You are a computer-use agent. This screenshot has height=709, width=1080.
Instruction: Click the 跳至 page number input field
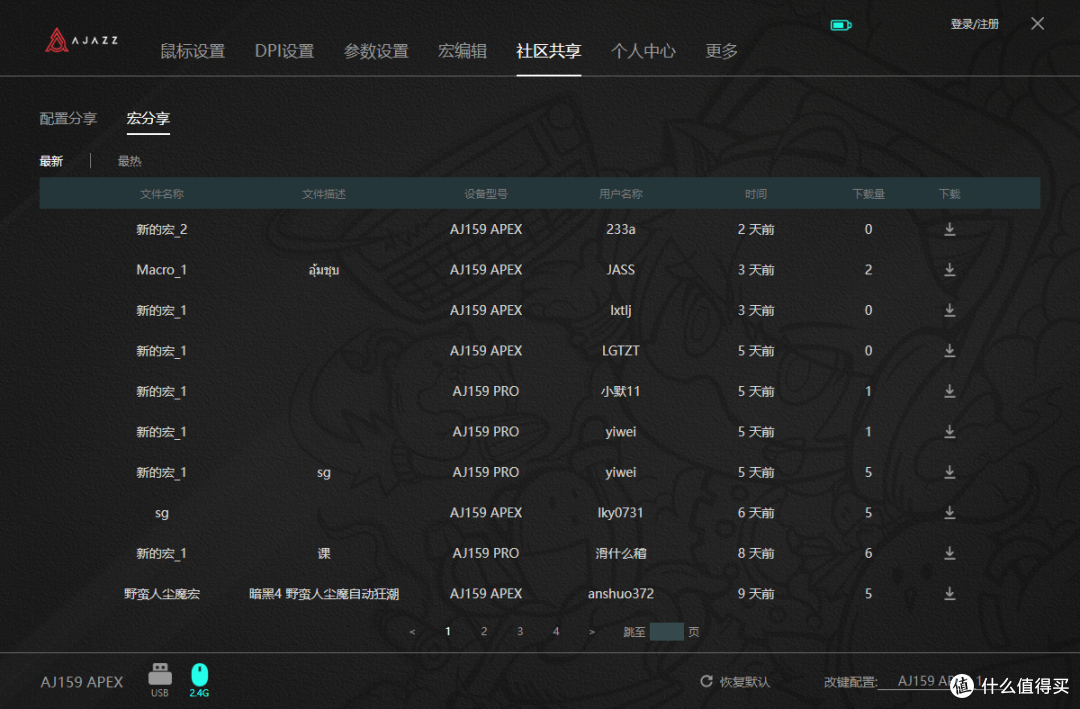coord(666,632)
